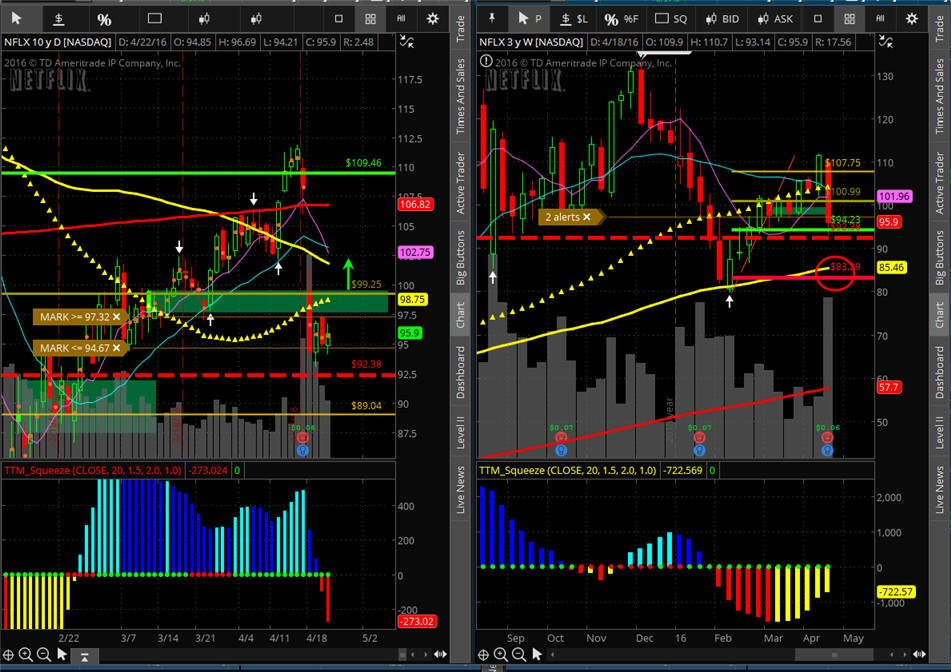
Task: Switch left chart to single cell layout
Action: (339, 19)
